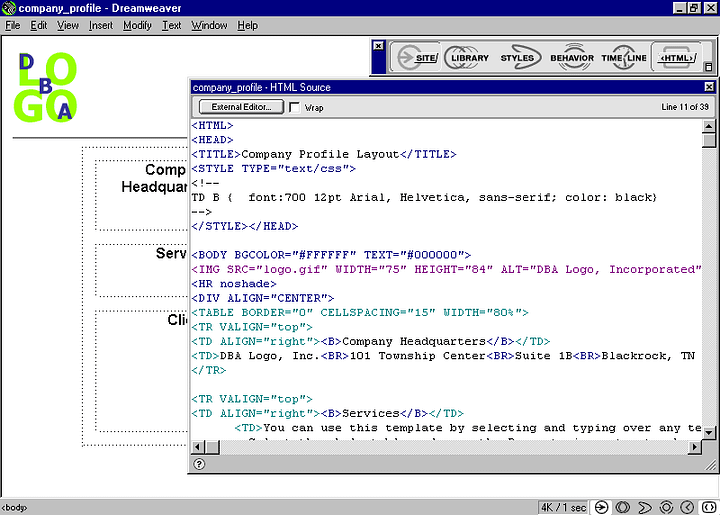
Task: Click the closing STYLE and HEAD line
Action: tap(245, 226)
